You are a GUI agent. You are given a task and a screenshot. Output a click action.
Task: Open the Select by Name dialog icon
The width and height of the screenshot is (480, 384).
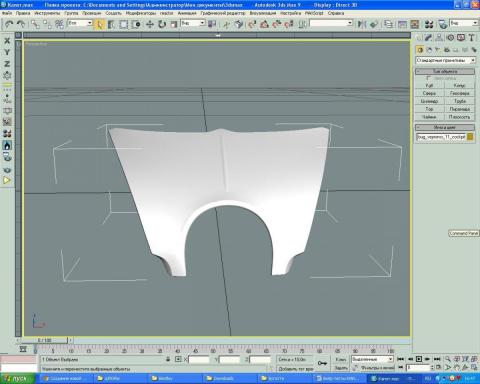point(111,24)
